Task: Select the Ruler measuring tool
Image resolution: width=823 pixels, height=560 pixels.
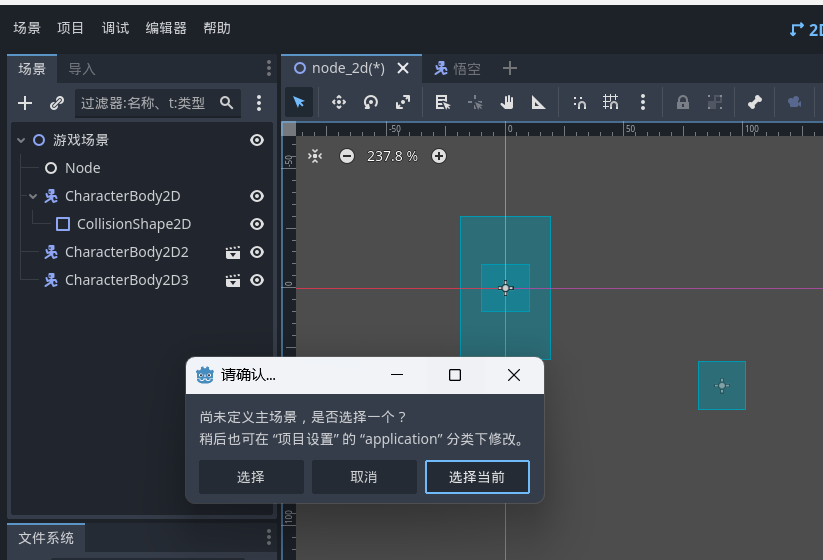Action: pyautogui.click(x=539, y=102)
